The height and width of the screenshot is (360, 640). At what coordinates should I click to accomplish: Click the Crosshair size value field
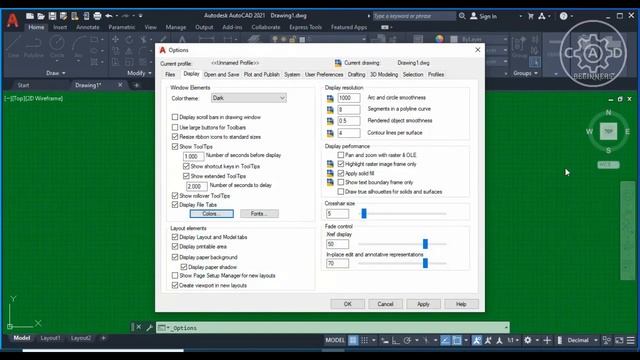coord(338,214)
